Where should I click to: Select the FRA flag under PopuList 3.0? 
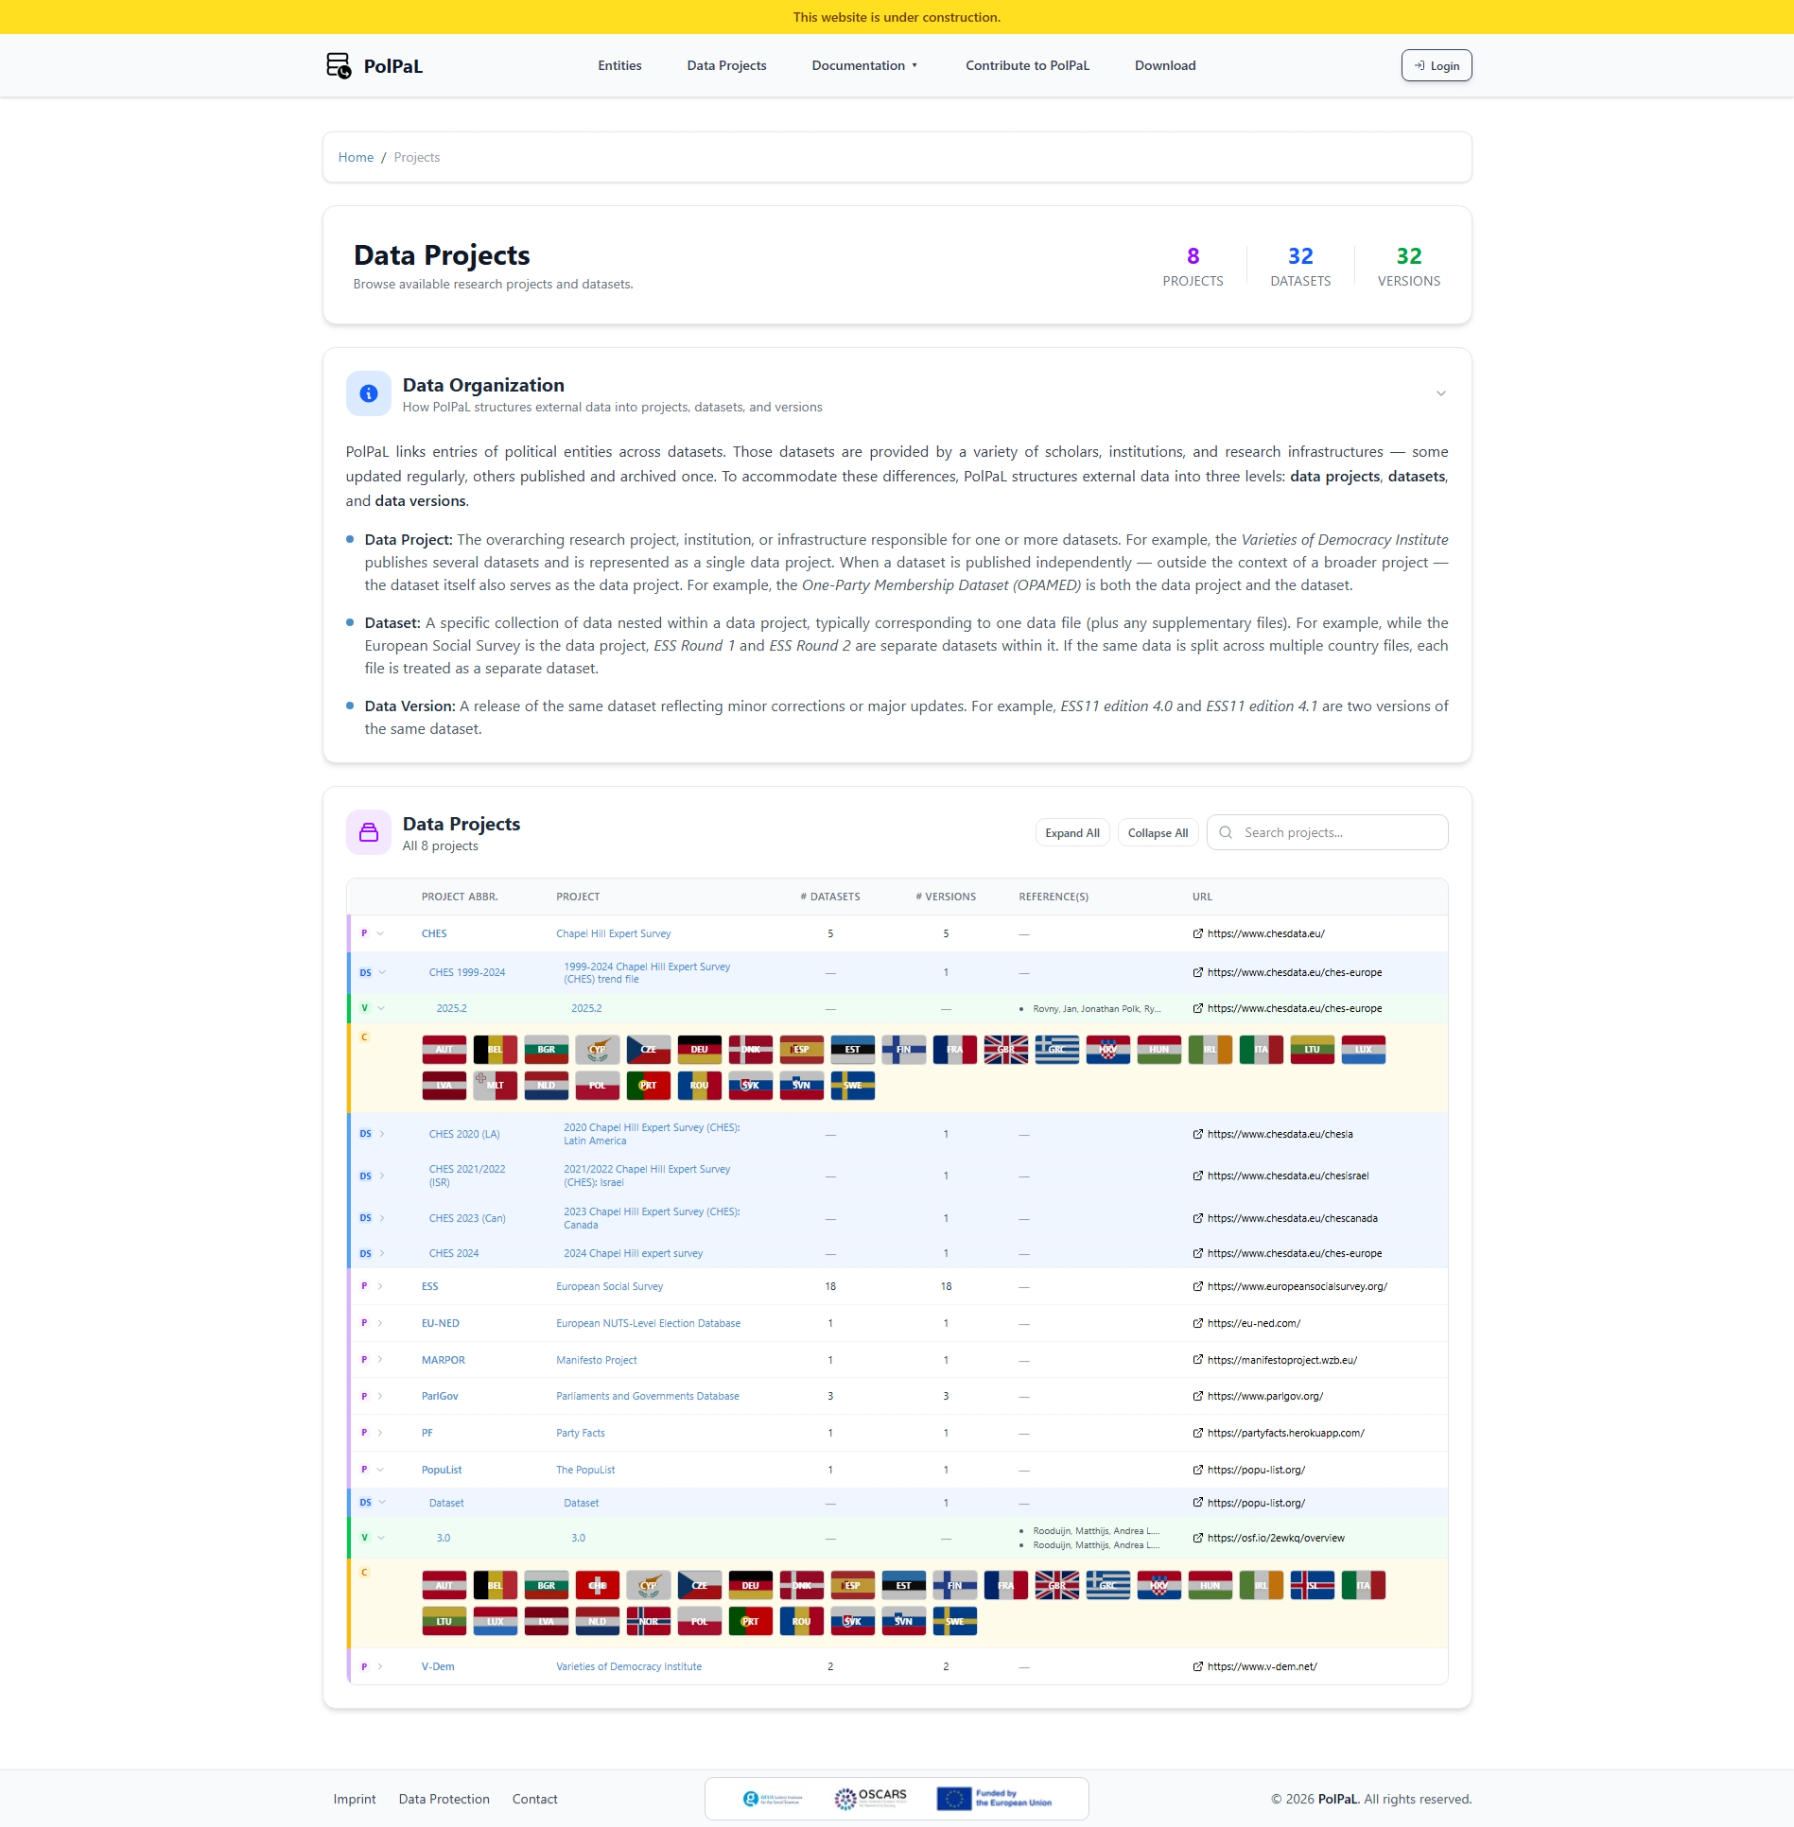coord(1006,1585)
